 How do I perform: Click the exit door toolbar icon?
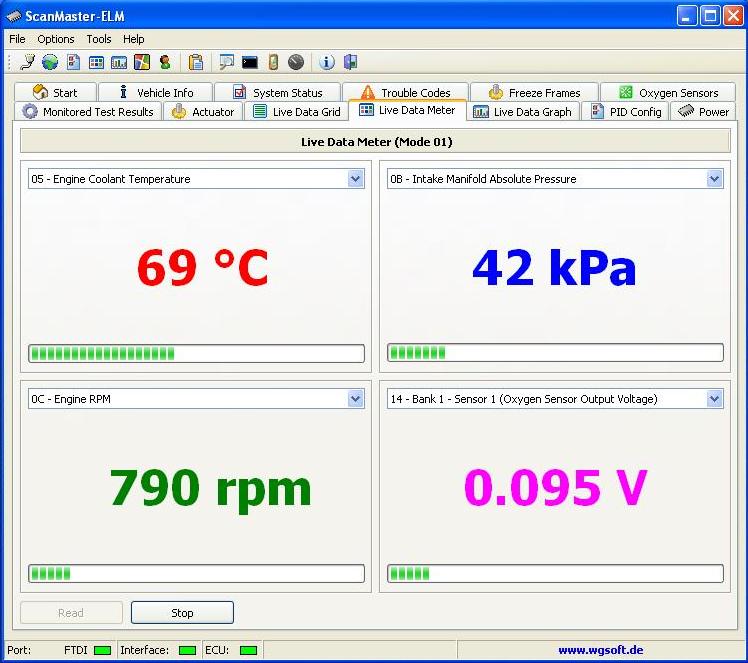[x=350, y=62]
